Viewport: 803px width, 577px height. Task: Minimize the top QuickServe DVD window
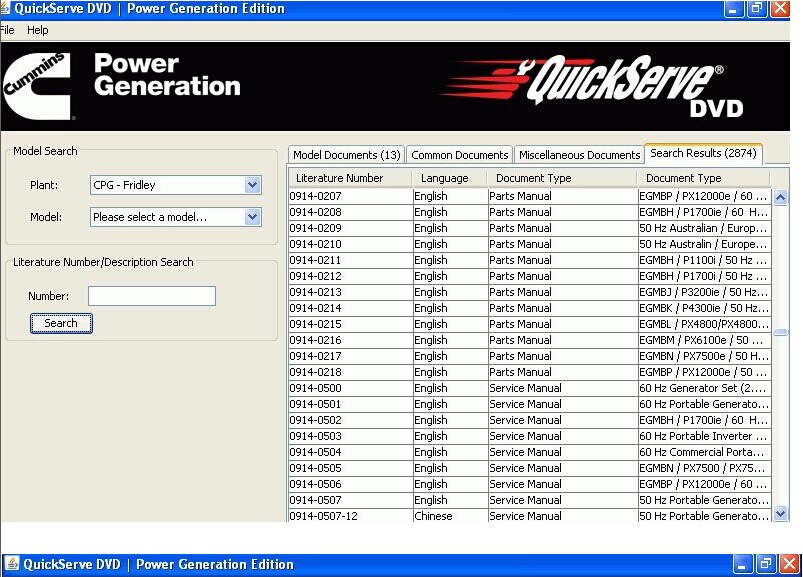coord(733,9)
